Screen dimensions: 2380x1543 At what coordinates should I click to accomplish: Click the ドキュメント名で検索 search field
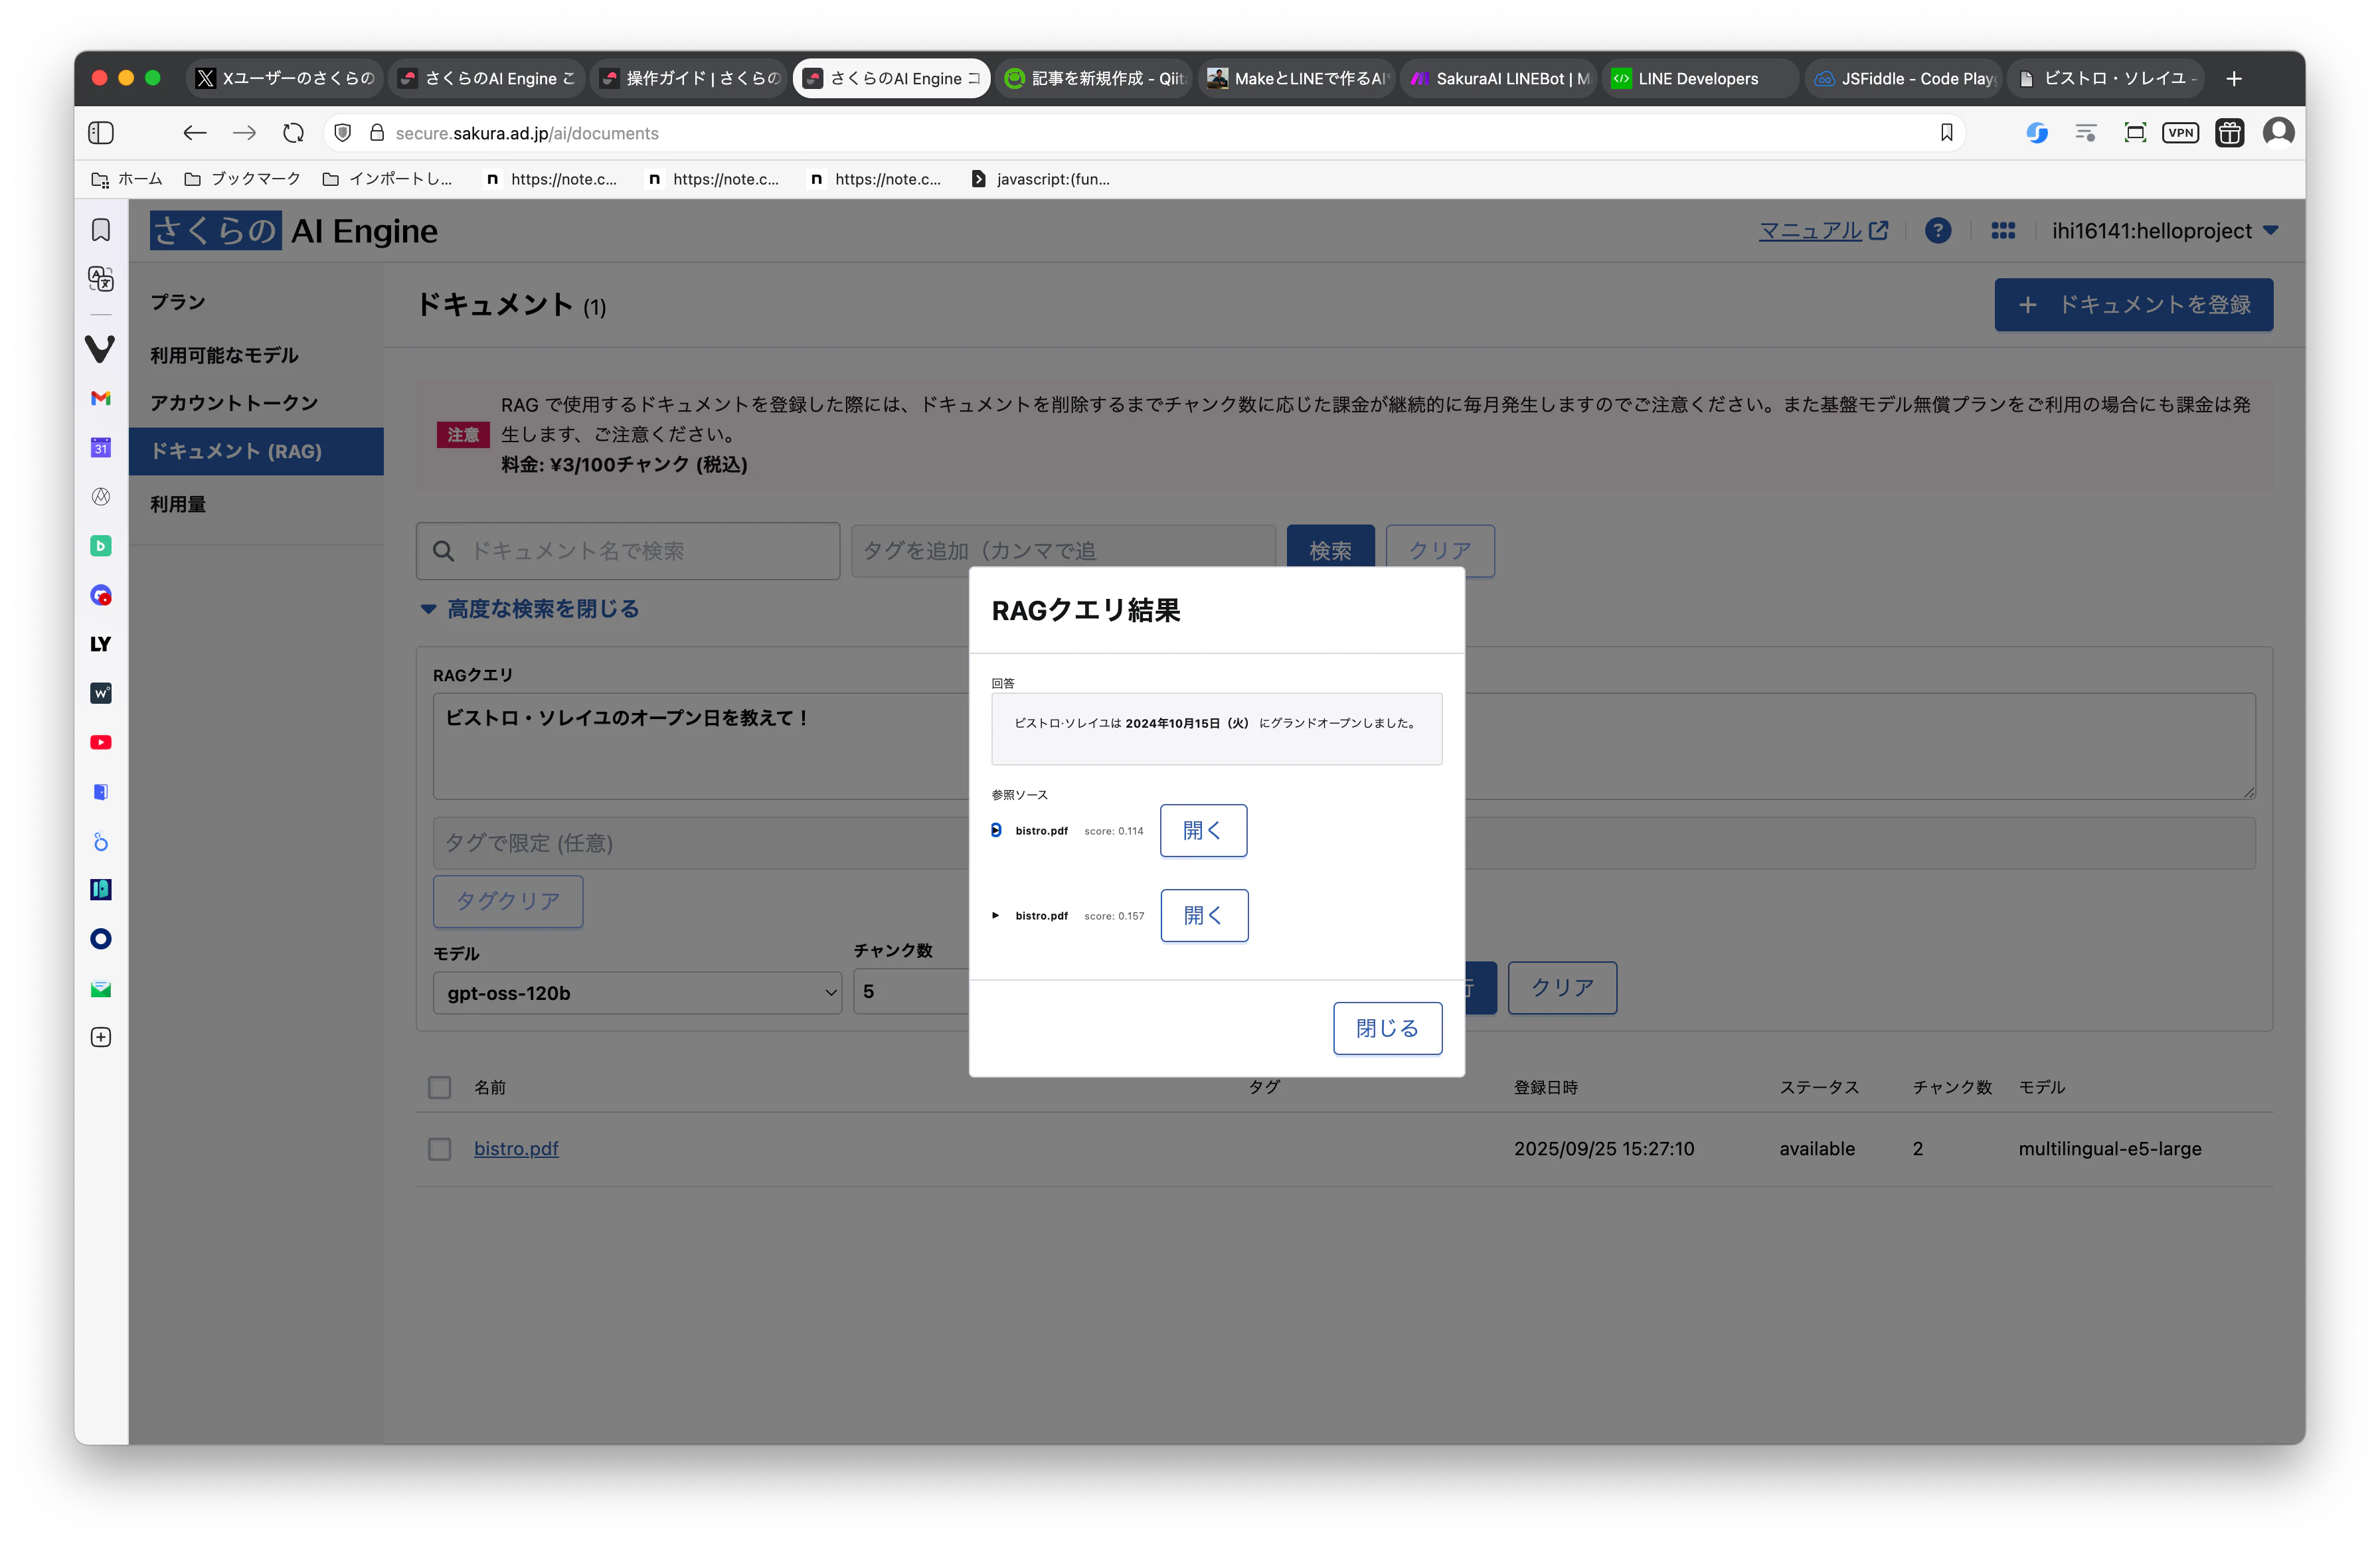coord(628,550)
